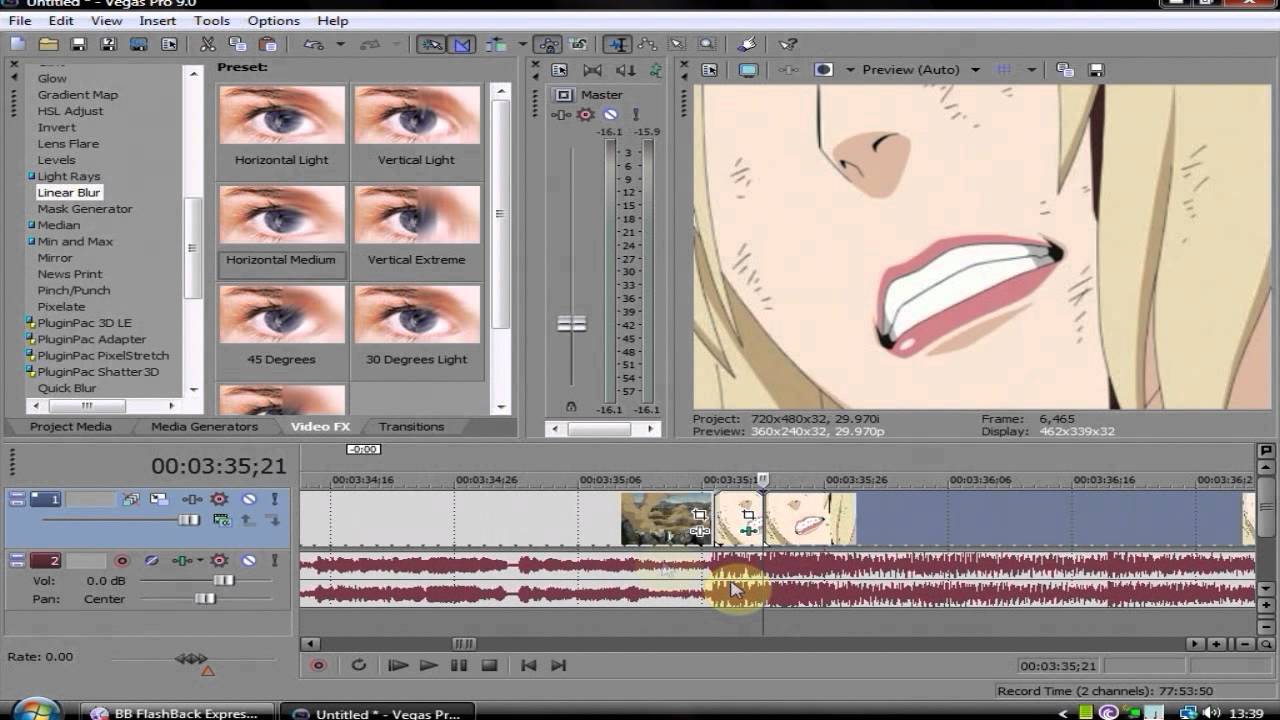1280x720 pixels.
Task: Click the Undo arrow icon
Action: coord(314,44)
